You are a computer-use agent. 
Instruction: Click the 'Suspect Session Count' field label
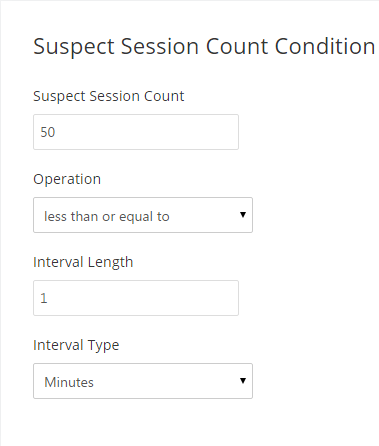point(109,96)
